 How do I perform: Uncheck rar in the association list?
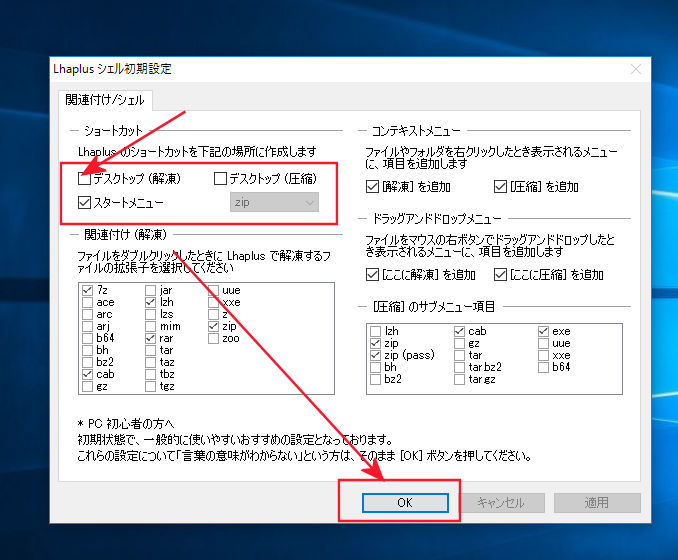point(150,338)
